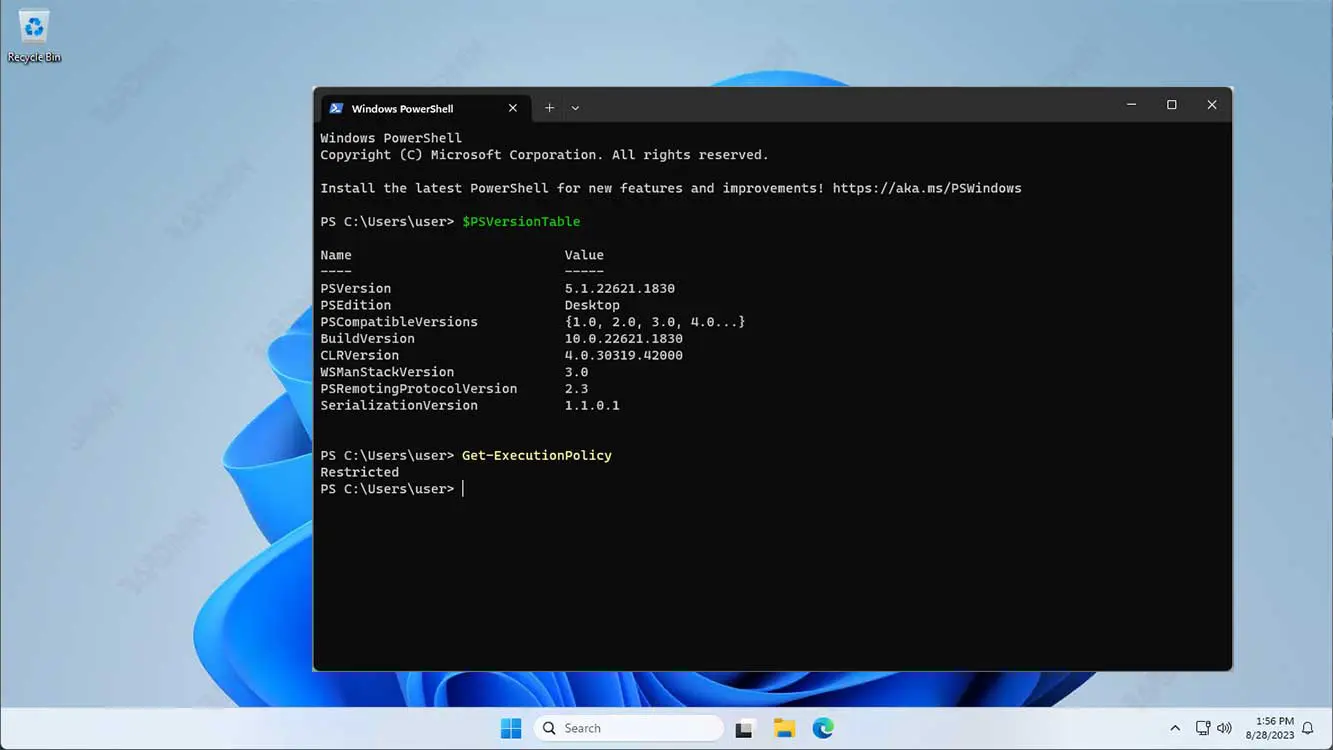Viewport: 1333px width, 750px height.
Task: Click the Value column header
Action: pyautogui.click(x=584, y=255)
